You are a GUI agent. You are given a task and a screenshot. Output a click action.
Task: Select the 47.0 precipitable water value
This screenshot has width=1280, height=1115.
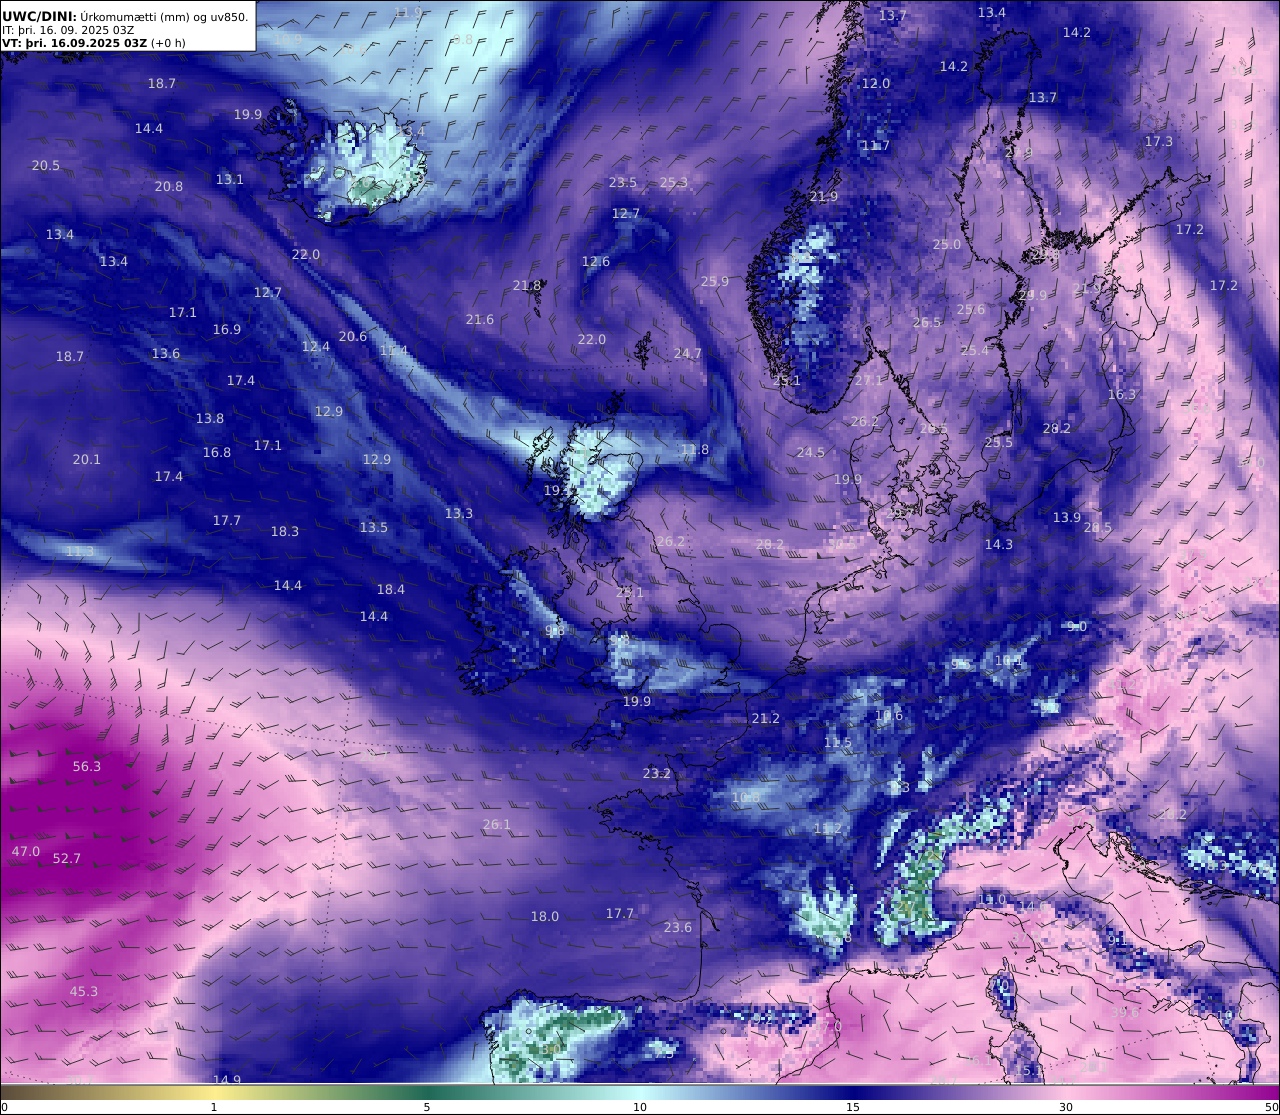[x=26, y=852]
